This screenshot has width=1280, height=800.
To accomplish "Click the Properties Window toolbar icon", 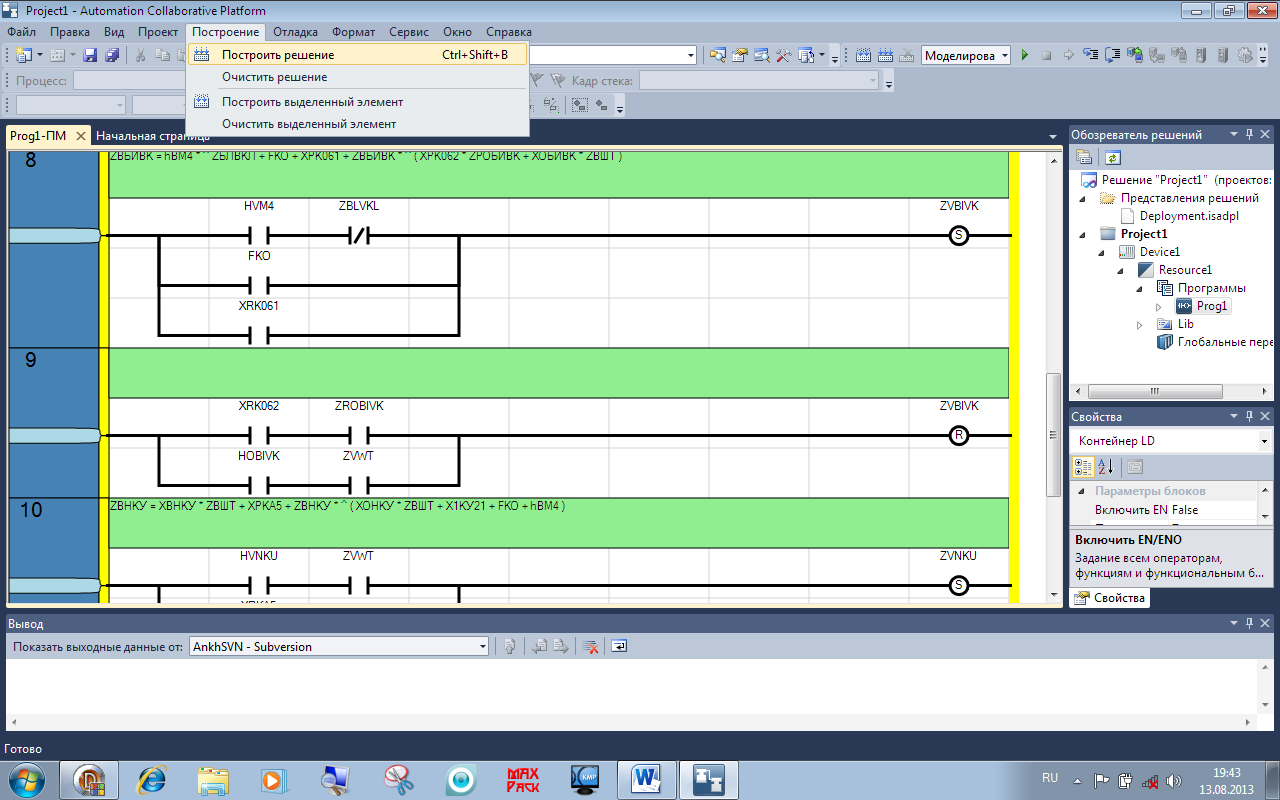I will click(740, 55).
